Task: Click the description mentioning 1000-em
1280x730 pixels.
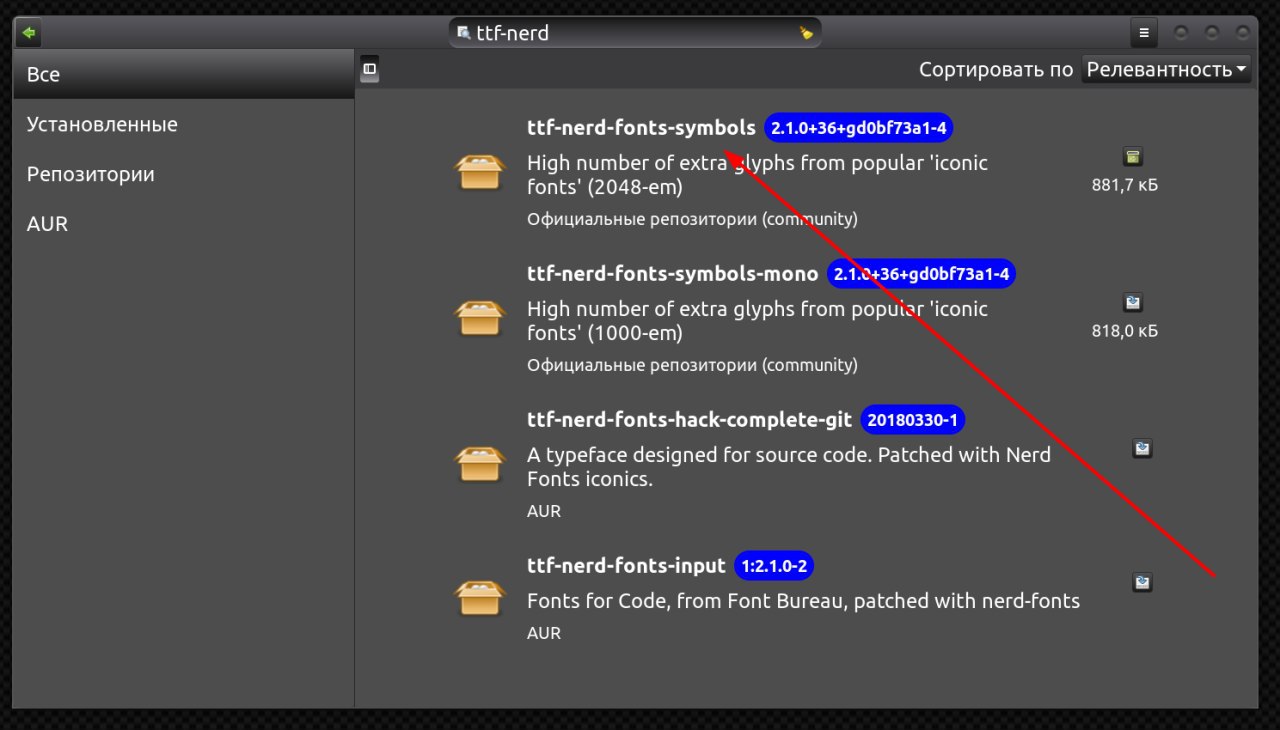Action: 757,321
